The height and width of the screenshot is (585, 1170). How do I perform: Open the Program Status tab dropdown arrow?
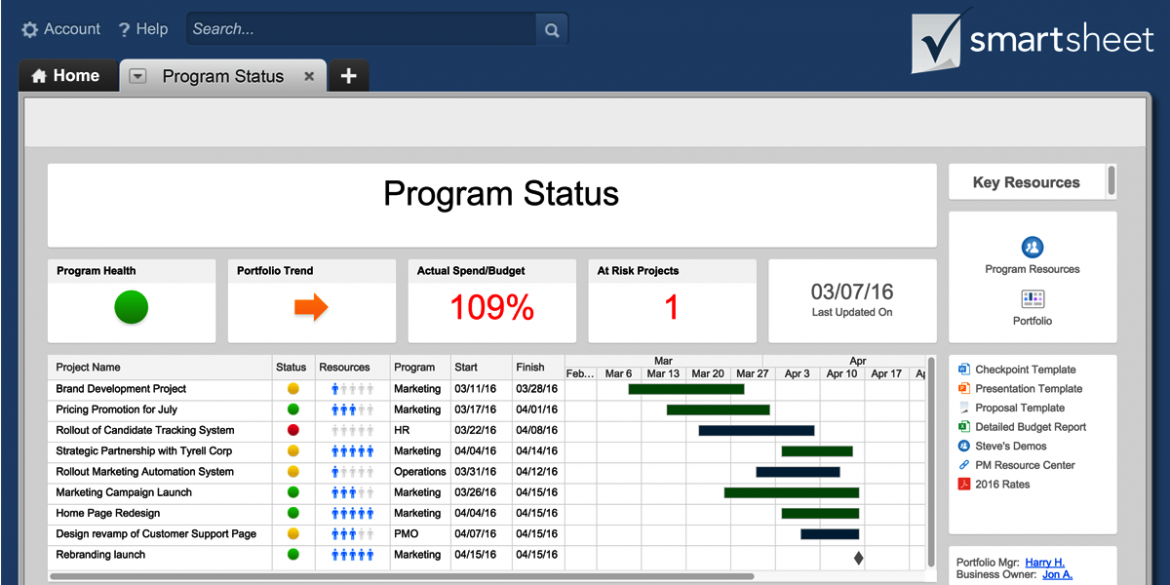pyautogui.click(x=137, y=75)
